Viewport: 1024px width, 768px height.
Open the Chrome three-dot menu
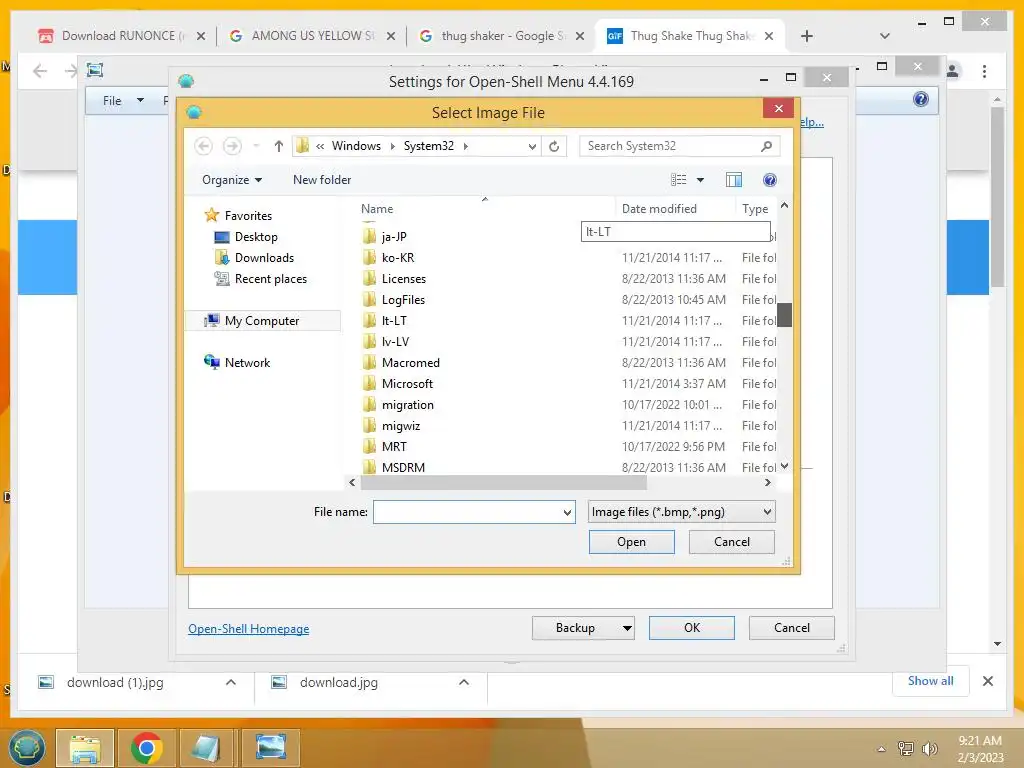984,71
